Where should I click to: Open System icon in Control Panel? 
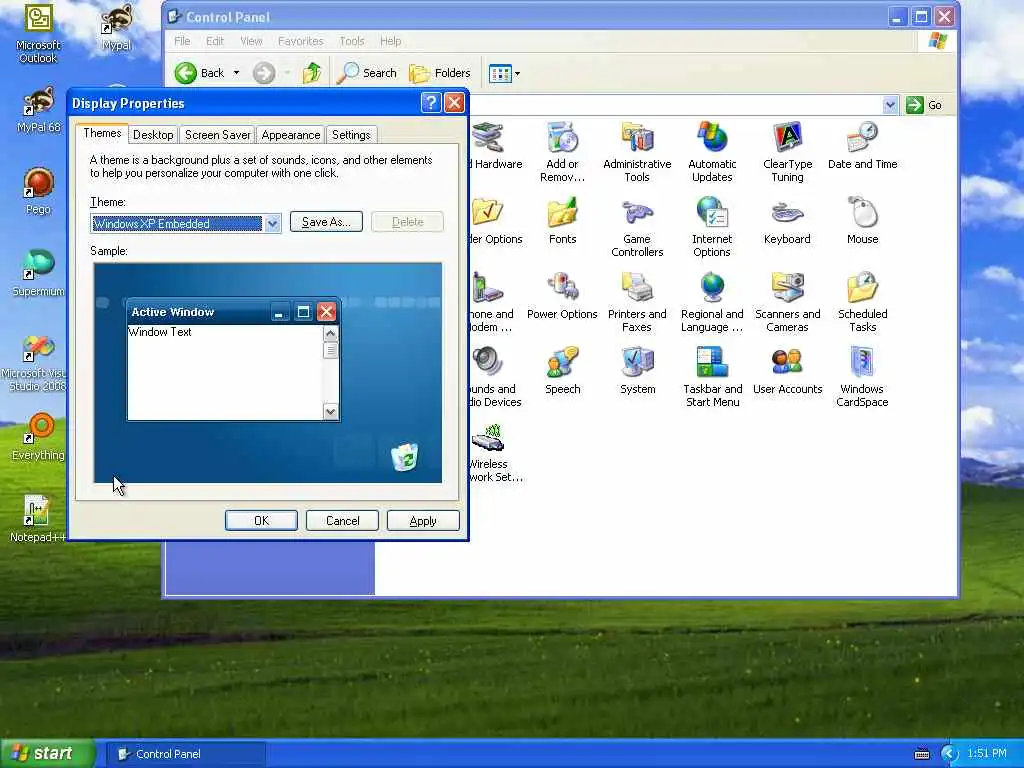tap(637, 371)
